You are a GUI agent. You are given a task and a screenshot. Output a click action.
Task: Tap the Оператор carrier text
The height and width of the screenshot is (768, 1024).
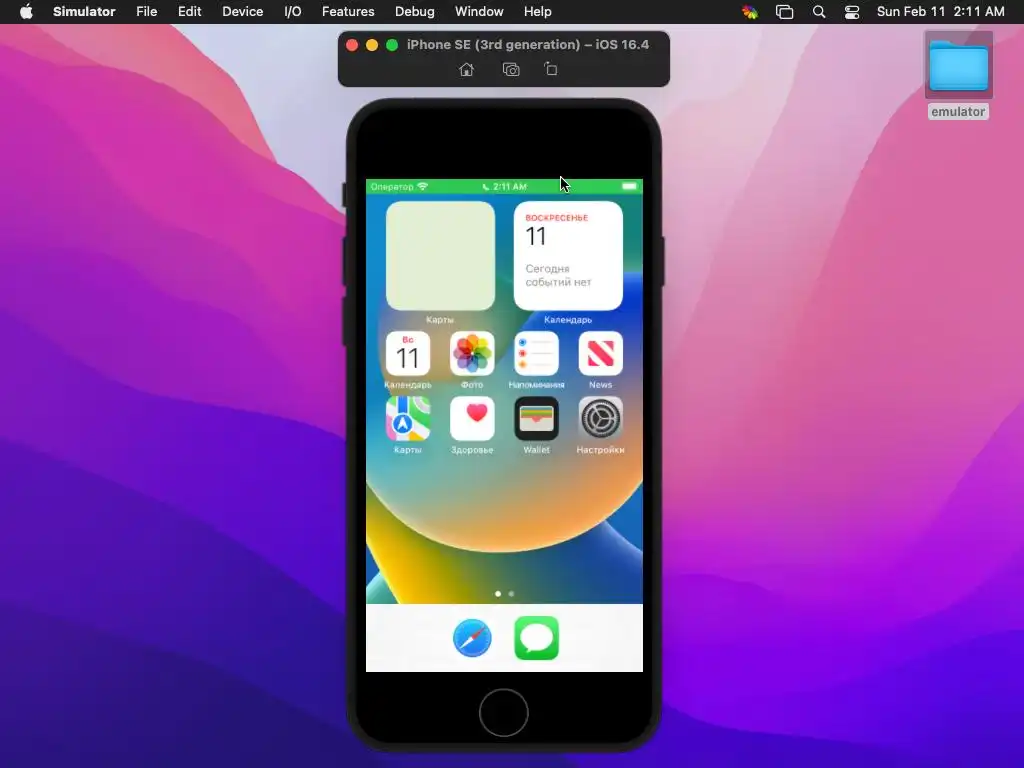click(x=392, y=187)
